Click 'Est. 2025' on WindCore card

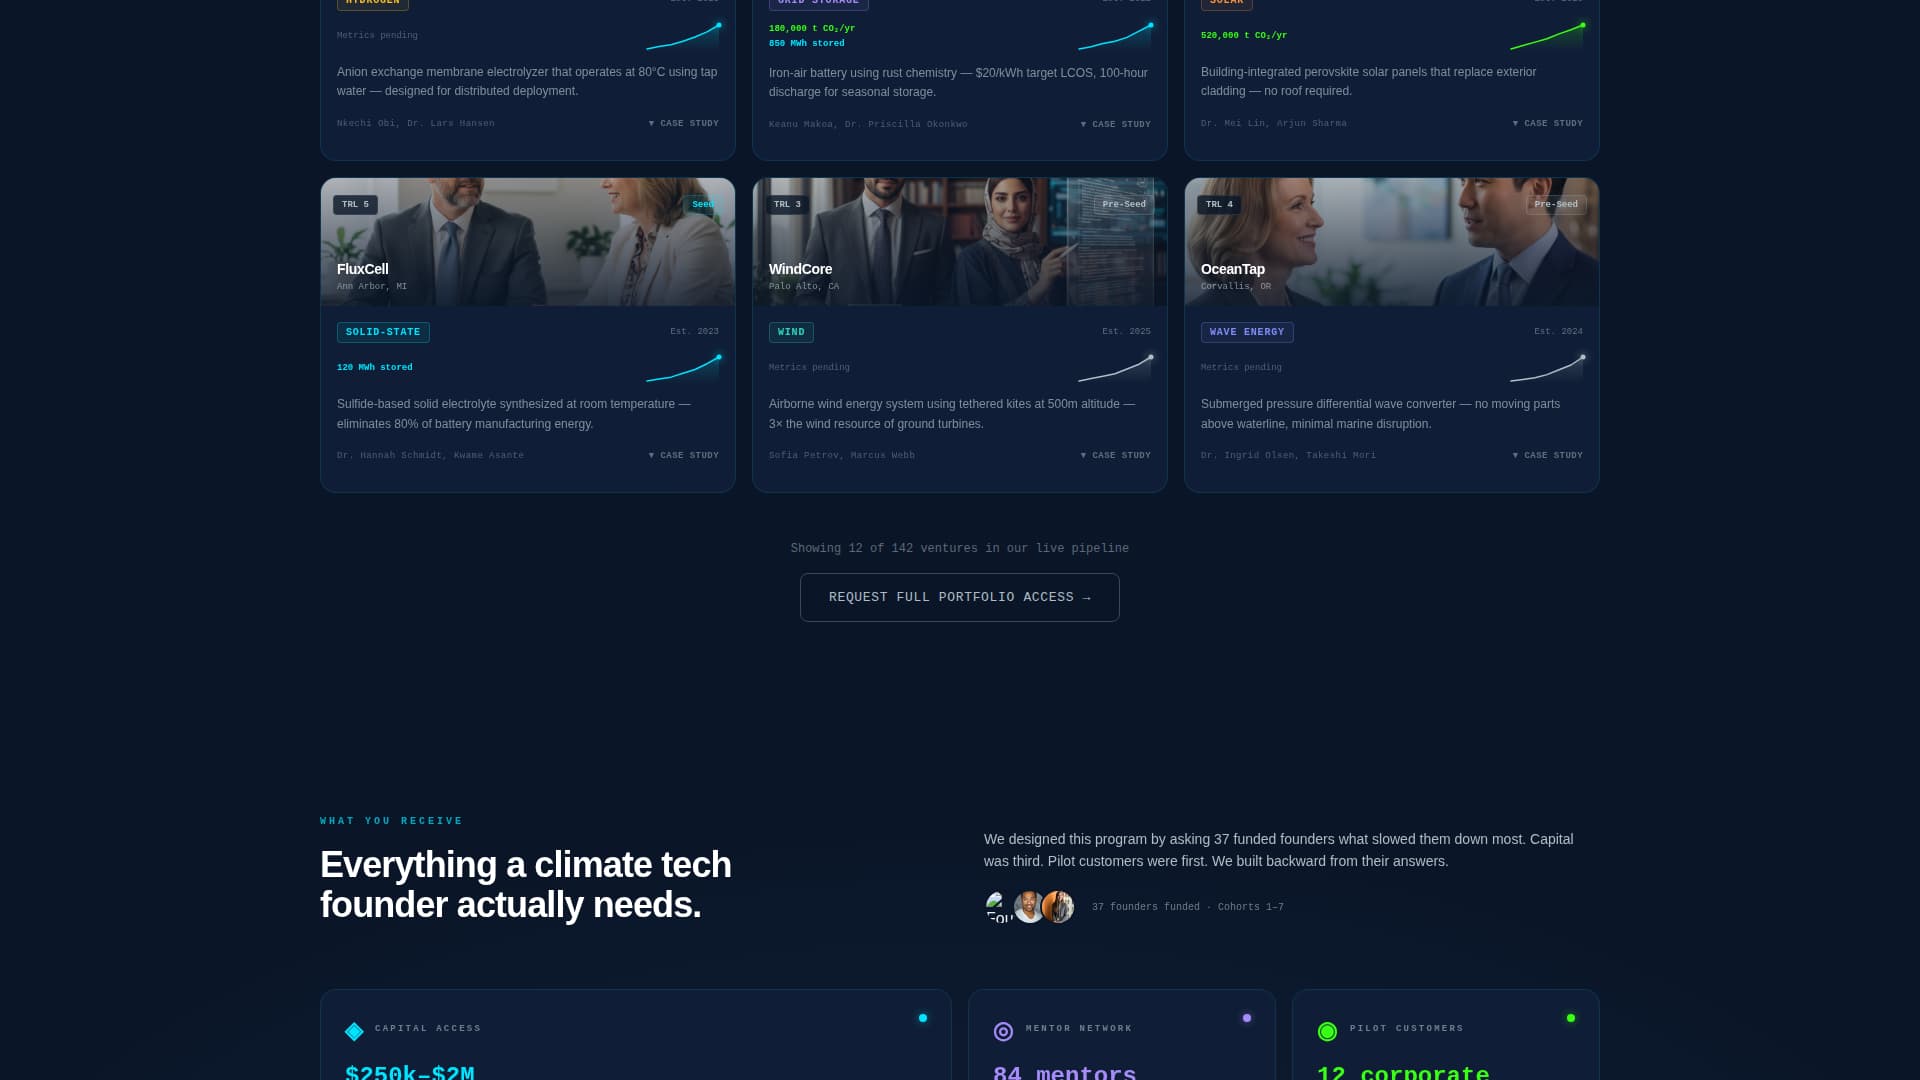[1126, 331]
